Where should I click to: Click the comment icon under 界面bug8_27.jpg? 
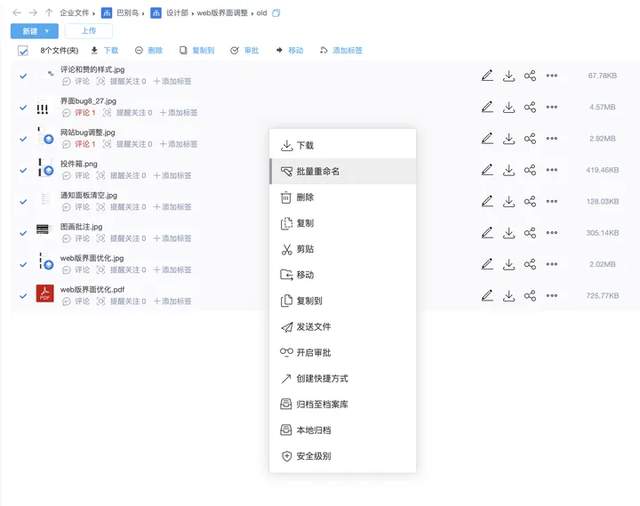[66, 113]
